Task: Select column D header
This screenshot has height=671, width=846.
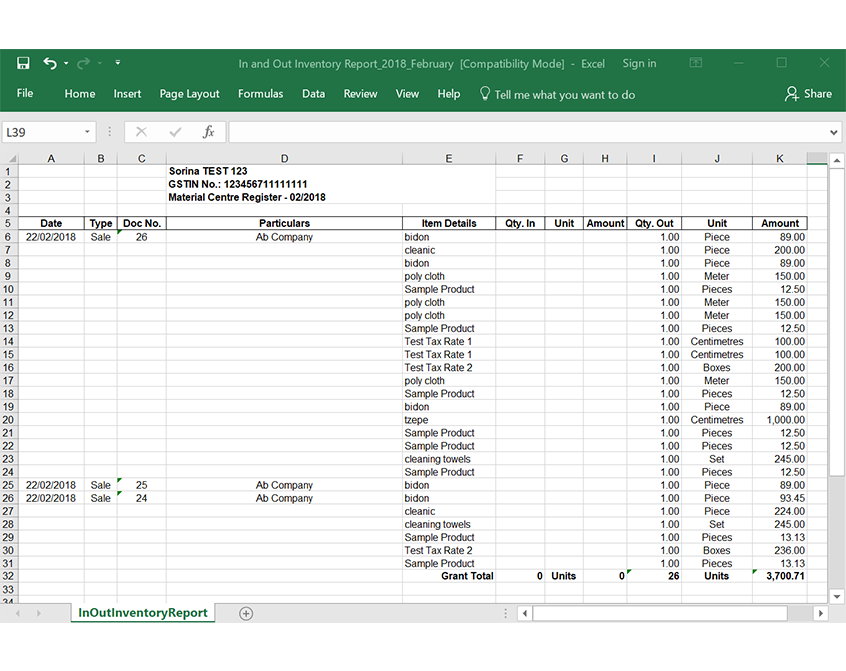Action: (284, 158)
